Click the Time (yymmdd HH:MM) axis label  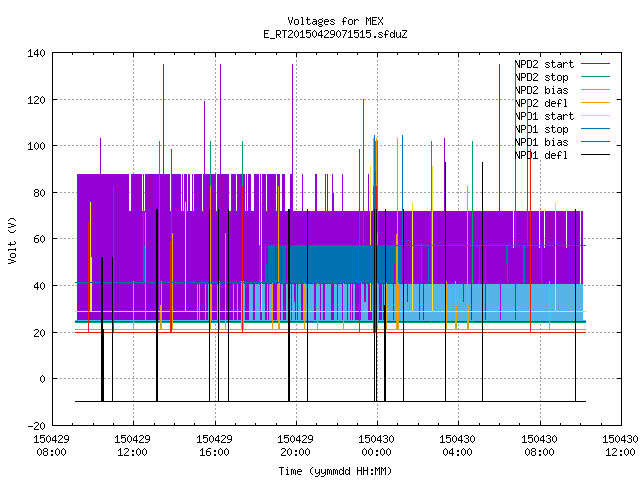(x=335, y=471)
